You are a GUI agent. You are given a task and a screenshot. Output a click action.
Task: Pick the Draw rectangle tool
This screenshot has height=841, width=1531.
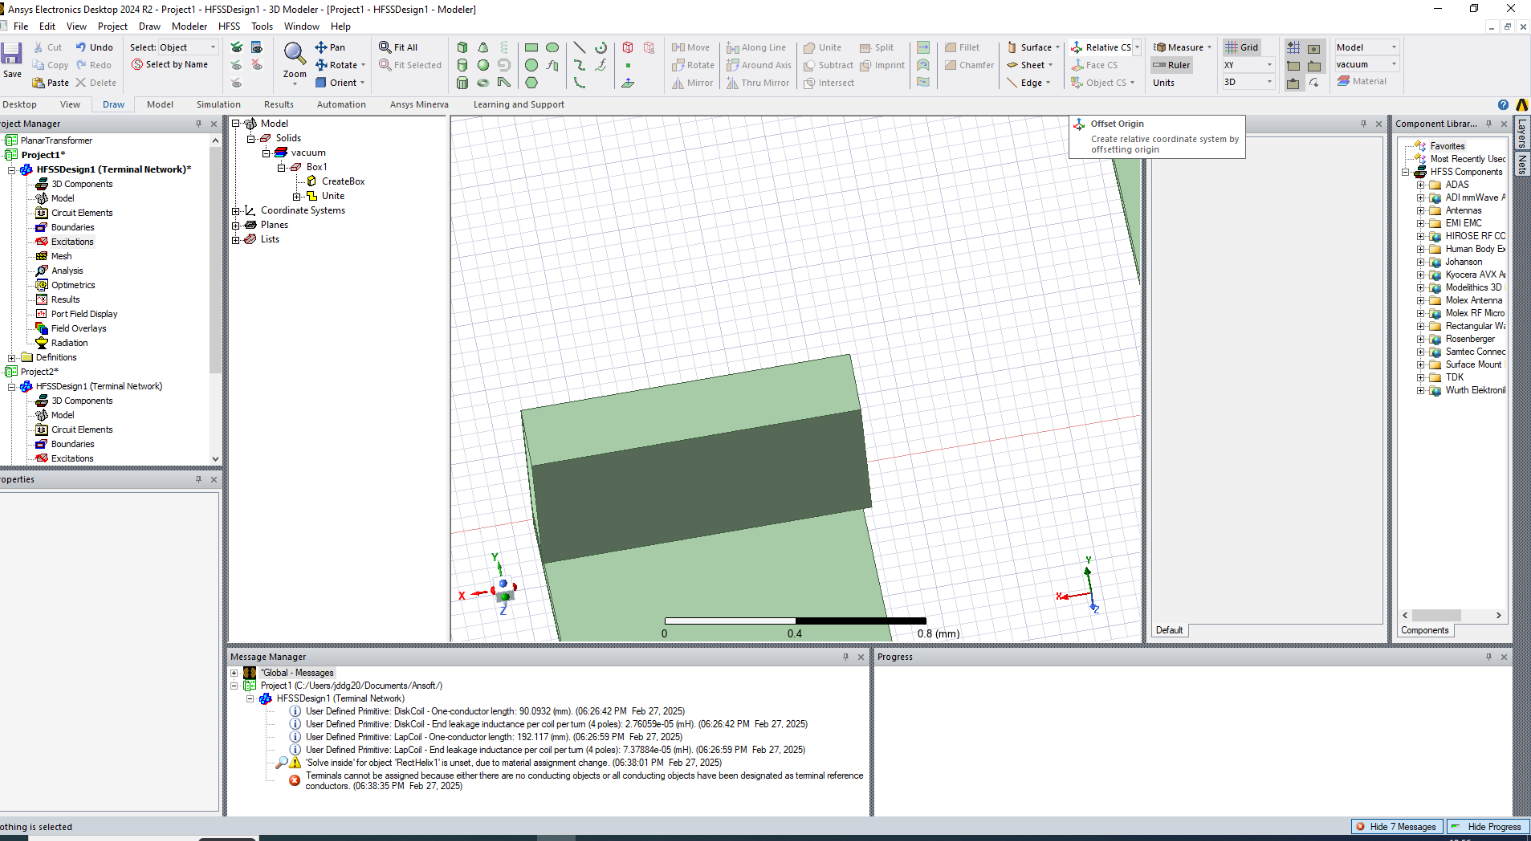[531, 47]
